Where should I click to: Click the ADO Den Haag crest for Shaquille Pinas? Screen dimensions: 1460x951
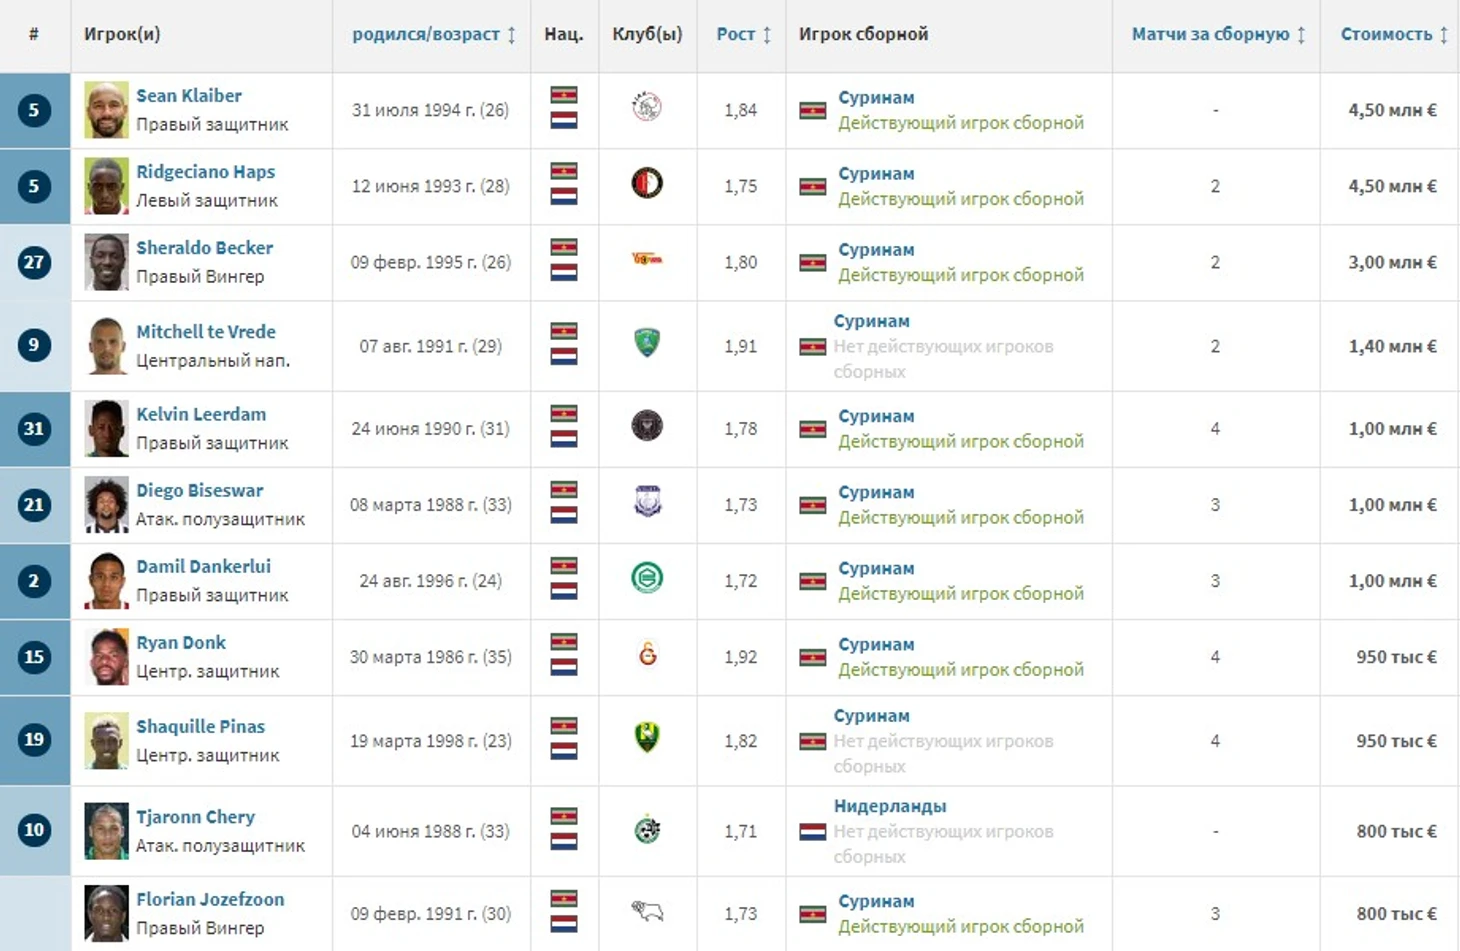pyautogui.click(x=647, y=738)
